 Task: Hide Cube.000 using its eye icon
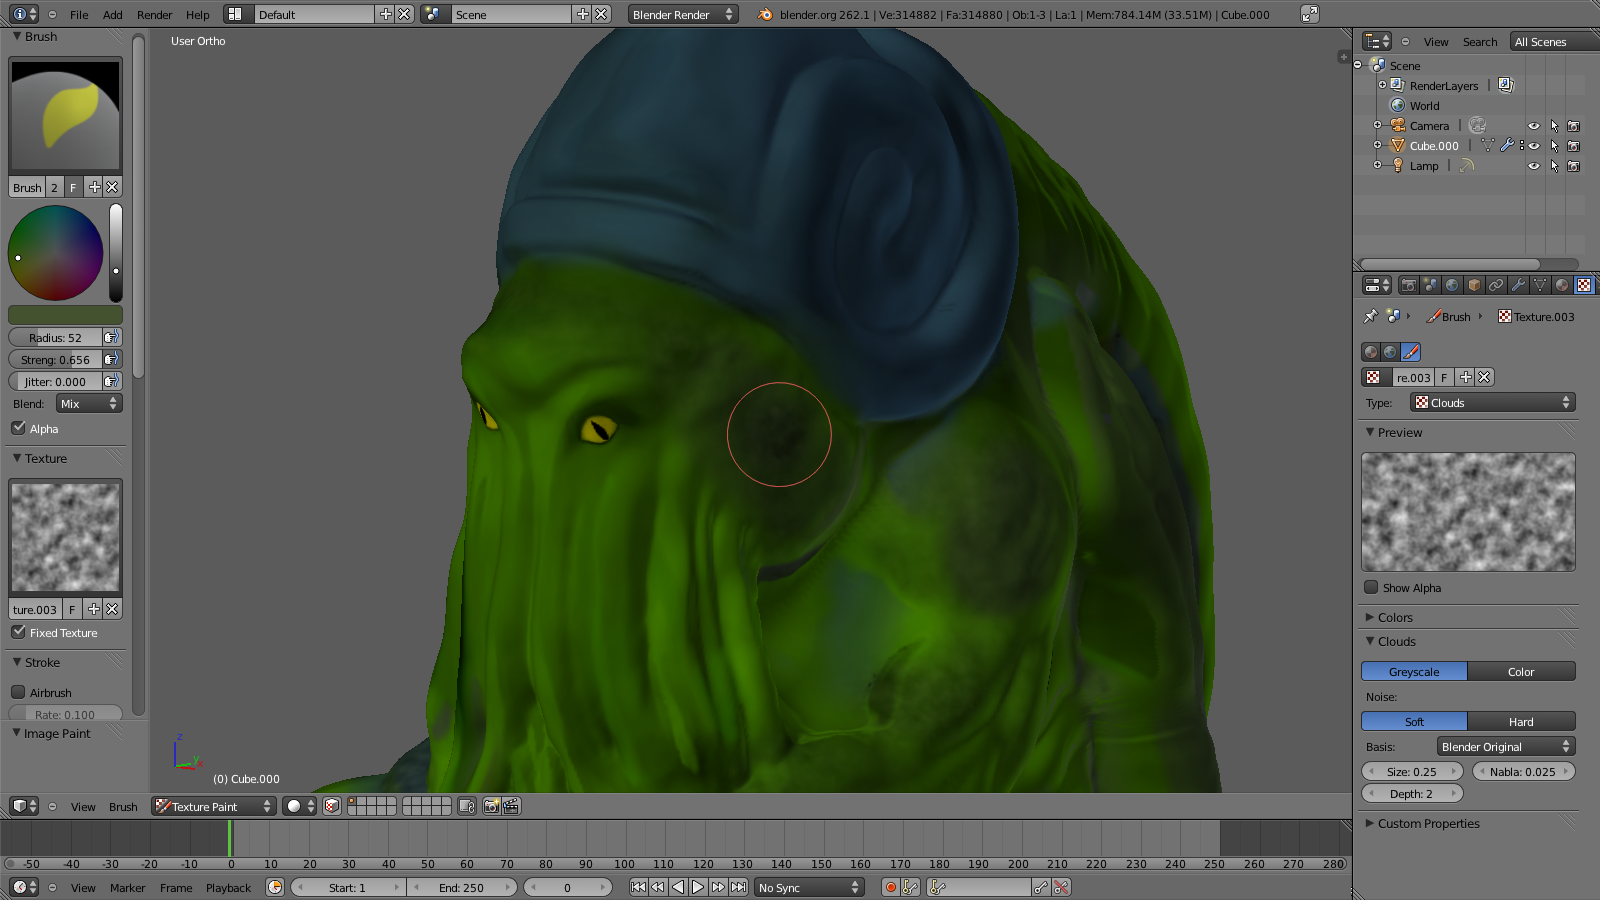tap(1533, 146)
